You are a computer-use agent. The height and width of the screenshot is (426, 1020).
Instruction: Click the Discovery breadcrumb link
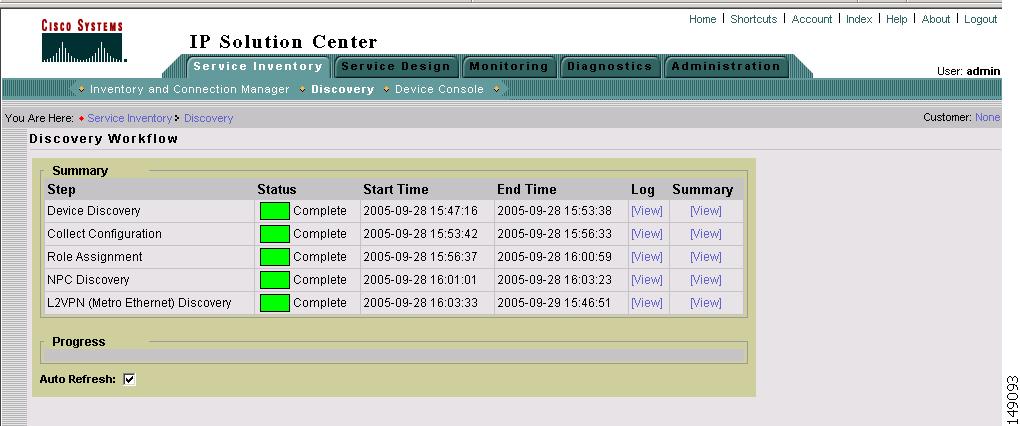[x=208, y=118]
